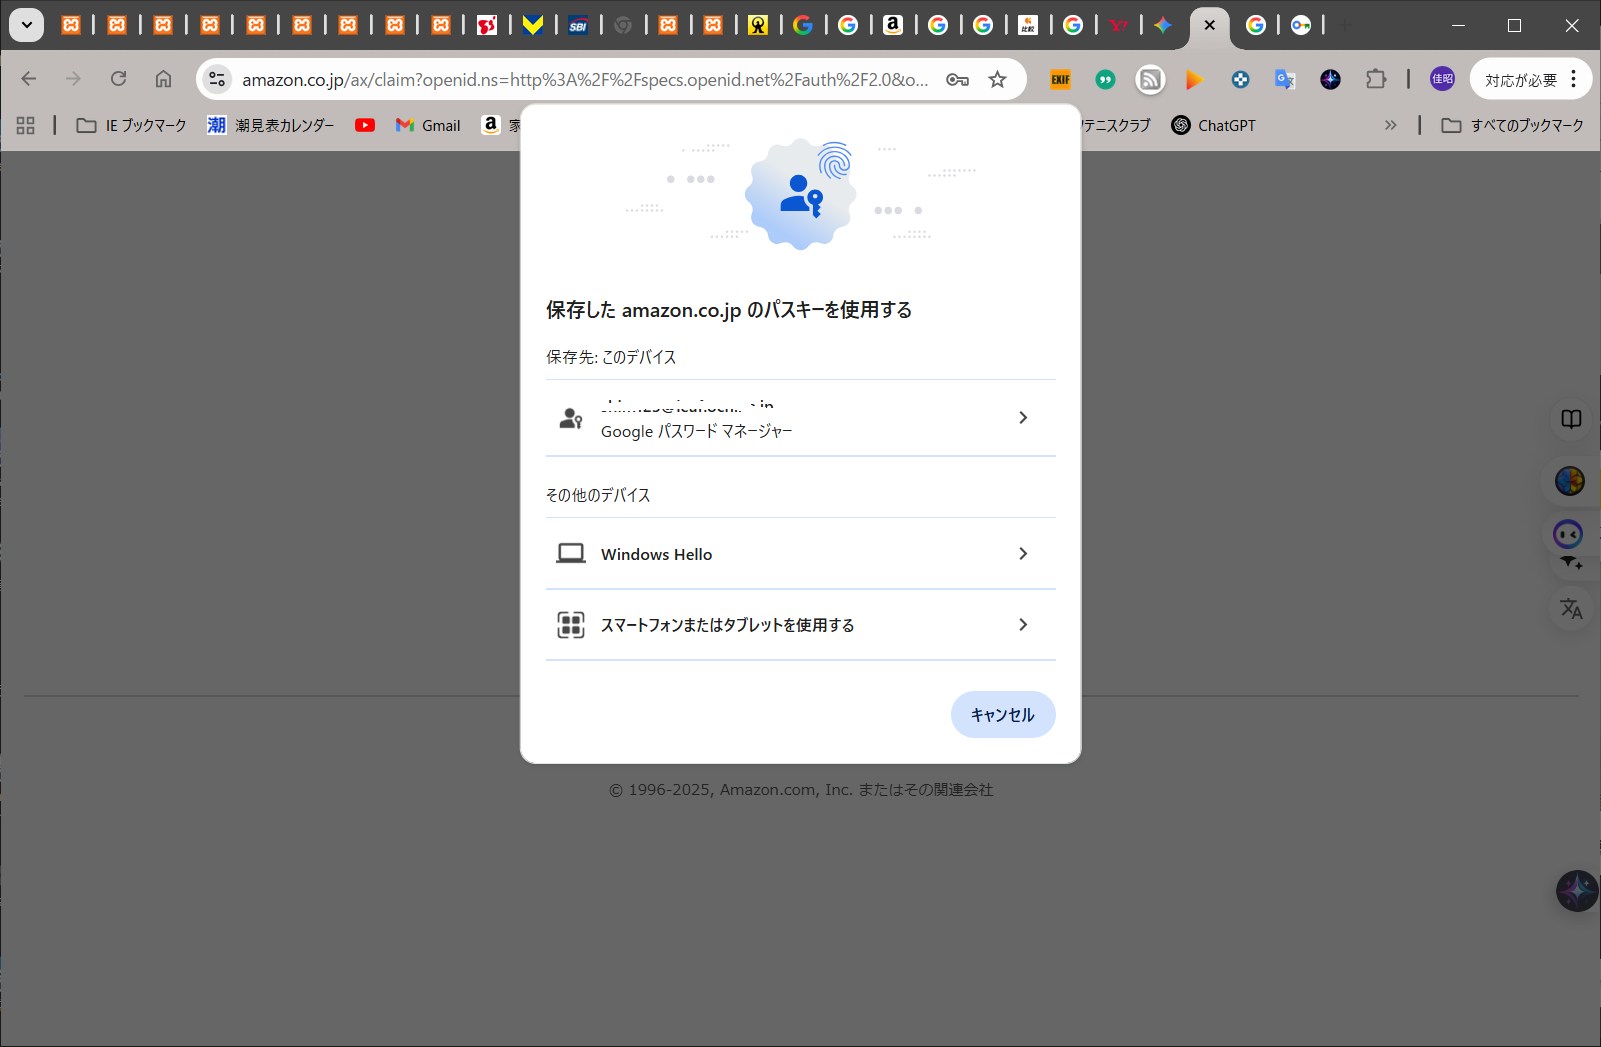Open the extensions puzzle-piece menu

click(x=1376, y=79)
